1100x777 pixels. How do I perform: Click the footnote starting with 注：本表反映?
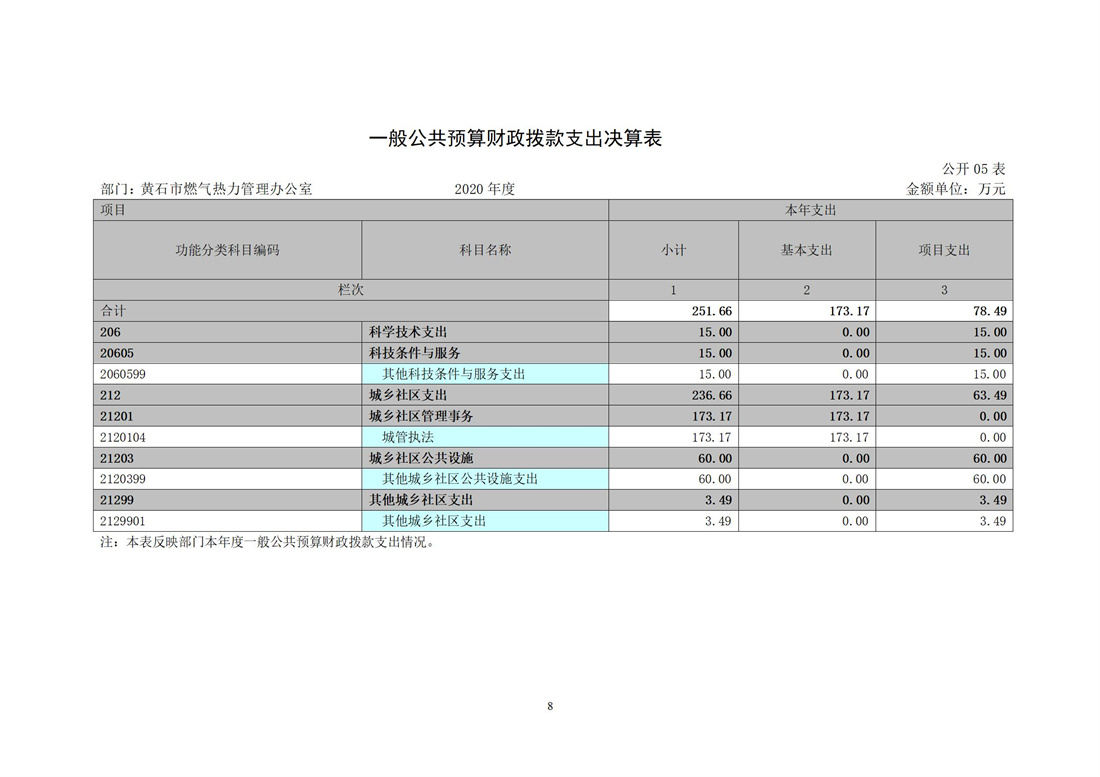click(x=268, y=542)
